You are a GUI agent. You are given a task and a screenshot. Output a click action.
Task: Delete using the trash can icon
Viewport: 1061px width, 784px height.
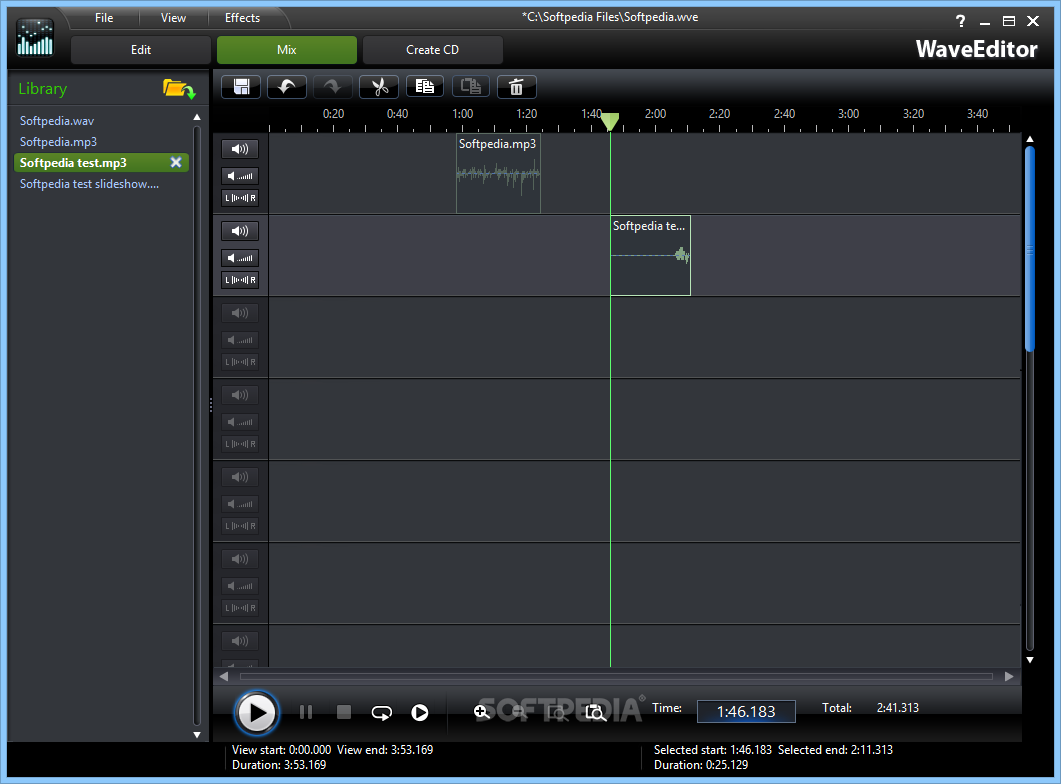pos(517,87)
